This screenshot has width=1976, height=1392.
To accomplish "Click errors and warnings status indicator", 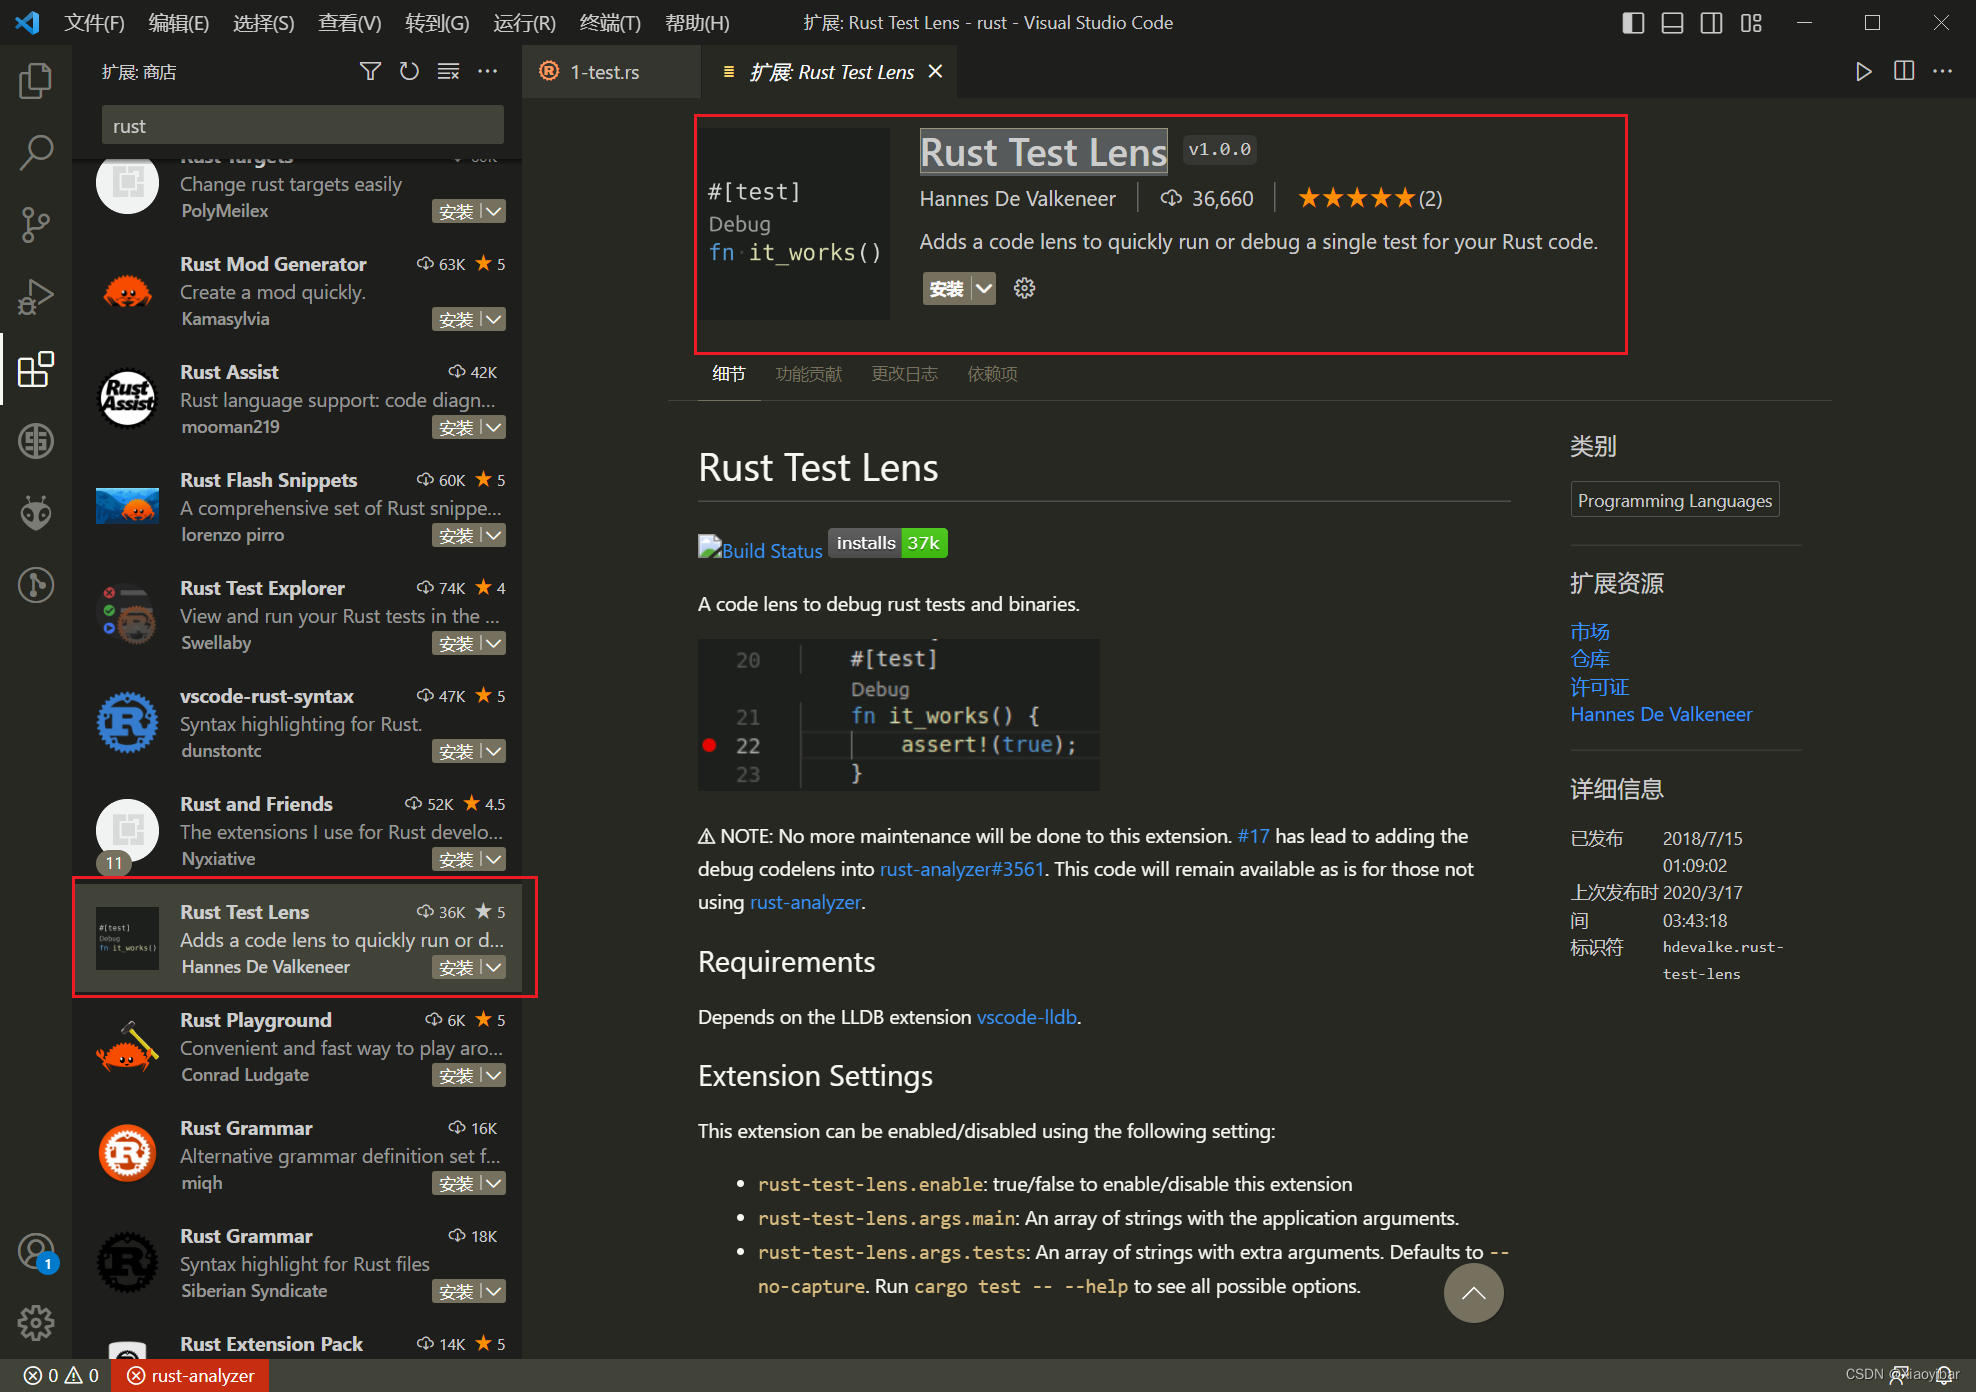I will [62, 1375].
